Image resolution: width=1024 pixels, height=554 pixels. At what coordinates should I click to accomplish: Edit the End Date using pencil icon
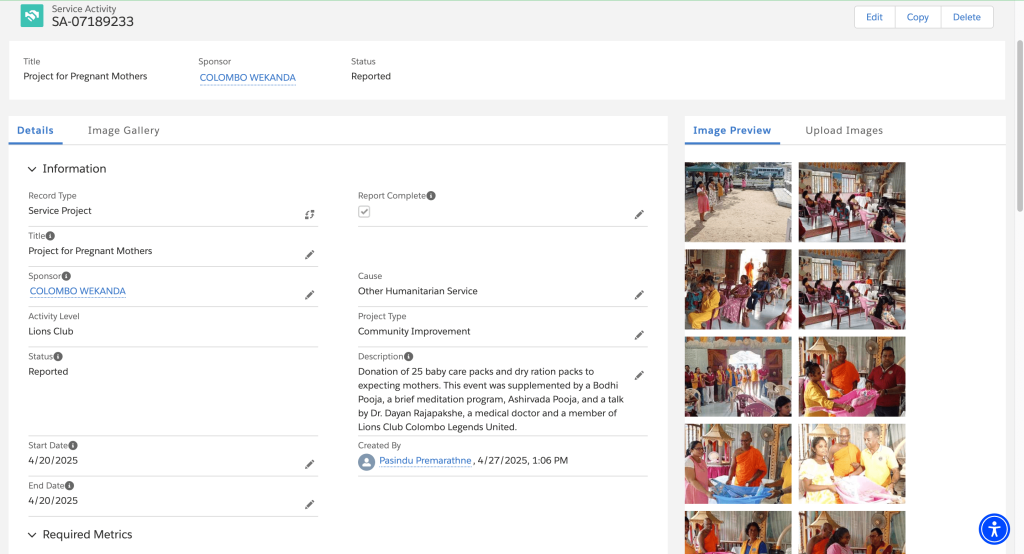(x=310, y=504)
